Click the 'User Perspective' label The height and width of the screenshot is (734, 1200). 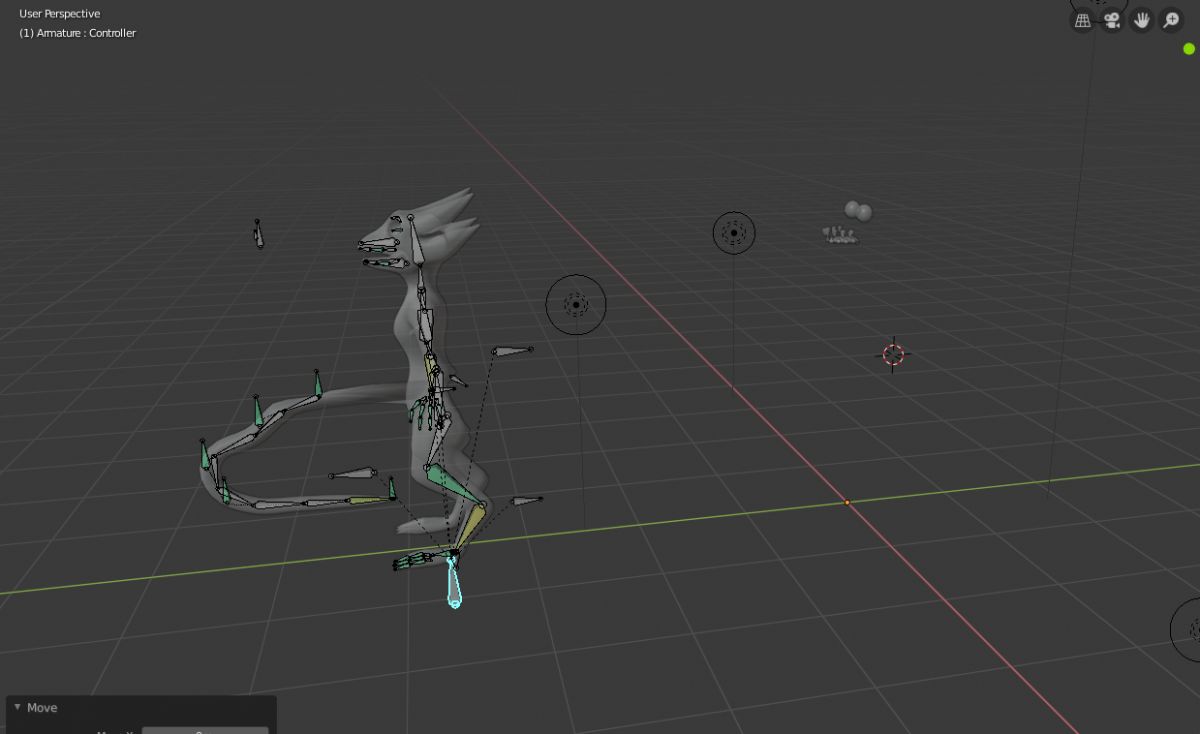(59, 14)
